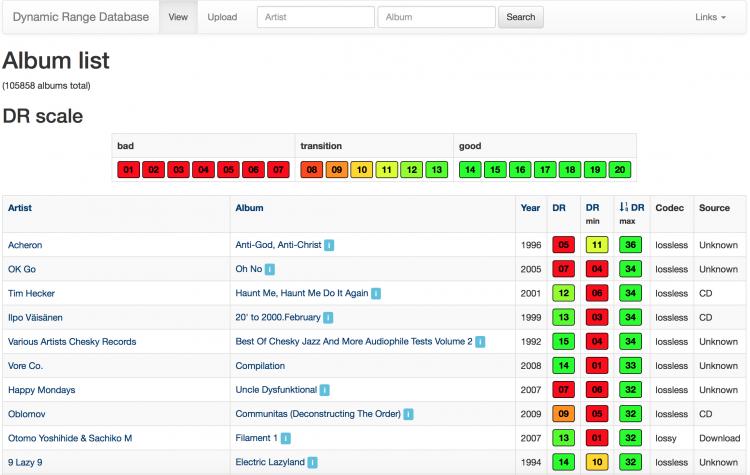The width and height of the screenshot is (750, 475).
Task: Open info icon for Uncle Dysfunktional
Action: pyautogui.click(x=325, y=390)
